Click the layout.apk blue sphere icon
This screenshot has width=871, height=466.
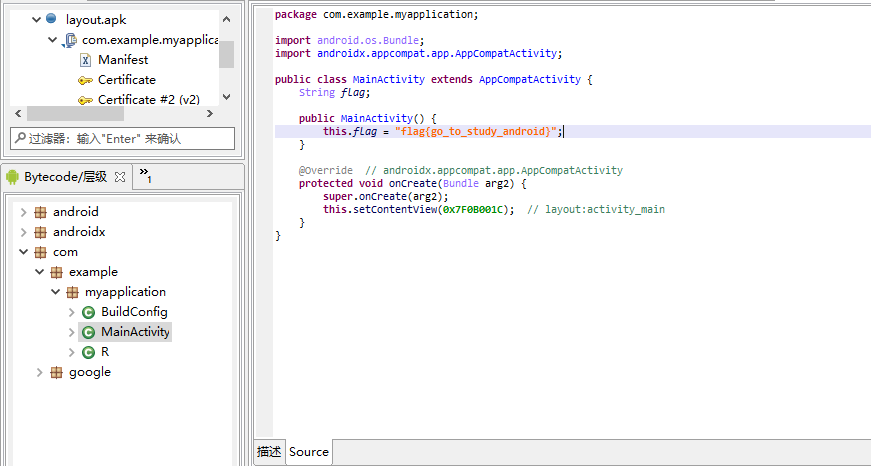pos(51,19)
